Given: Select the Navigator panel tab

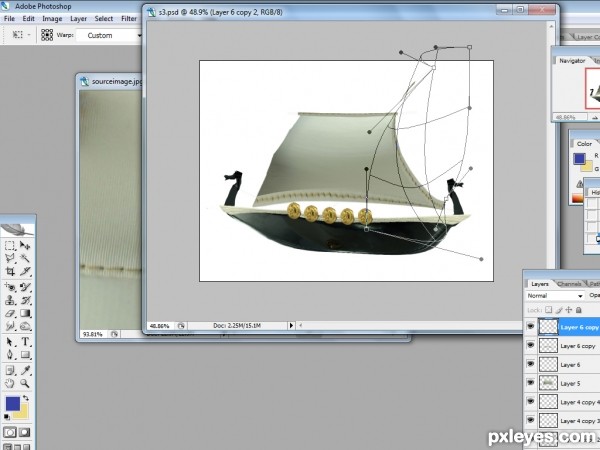Looking at the screenshot, I should (572, 60).
